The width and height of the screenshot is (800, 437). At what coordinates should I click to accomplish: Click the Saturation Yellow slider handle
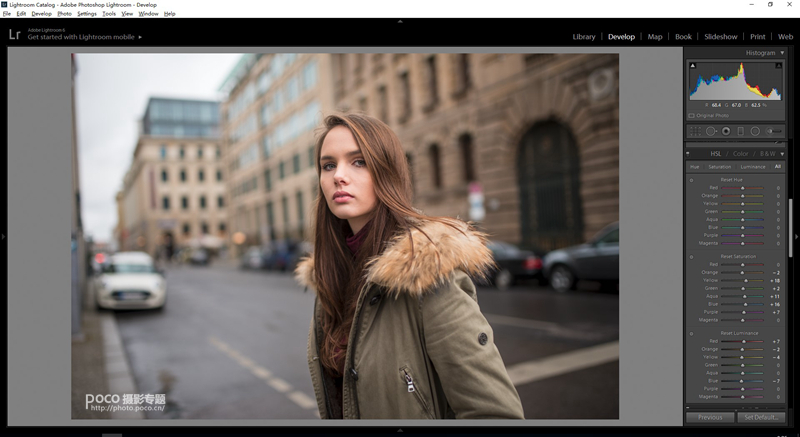[746, 280]
